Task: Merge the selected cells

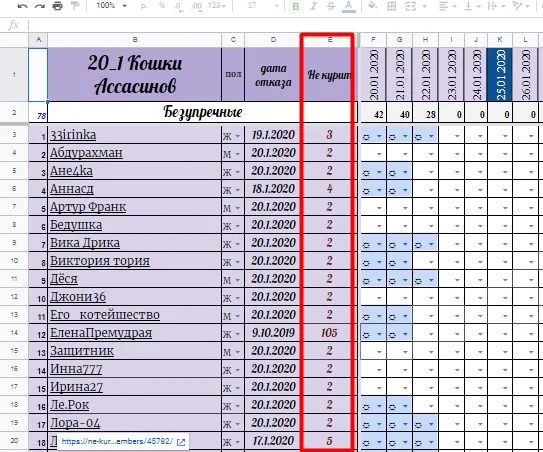Action: 410,6
